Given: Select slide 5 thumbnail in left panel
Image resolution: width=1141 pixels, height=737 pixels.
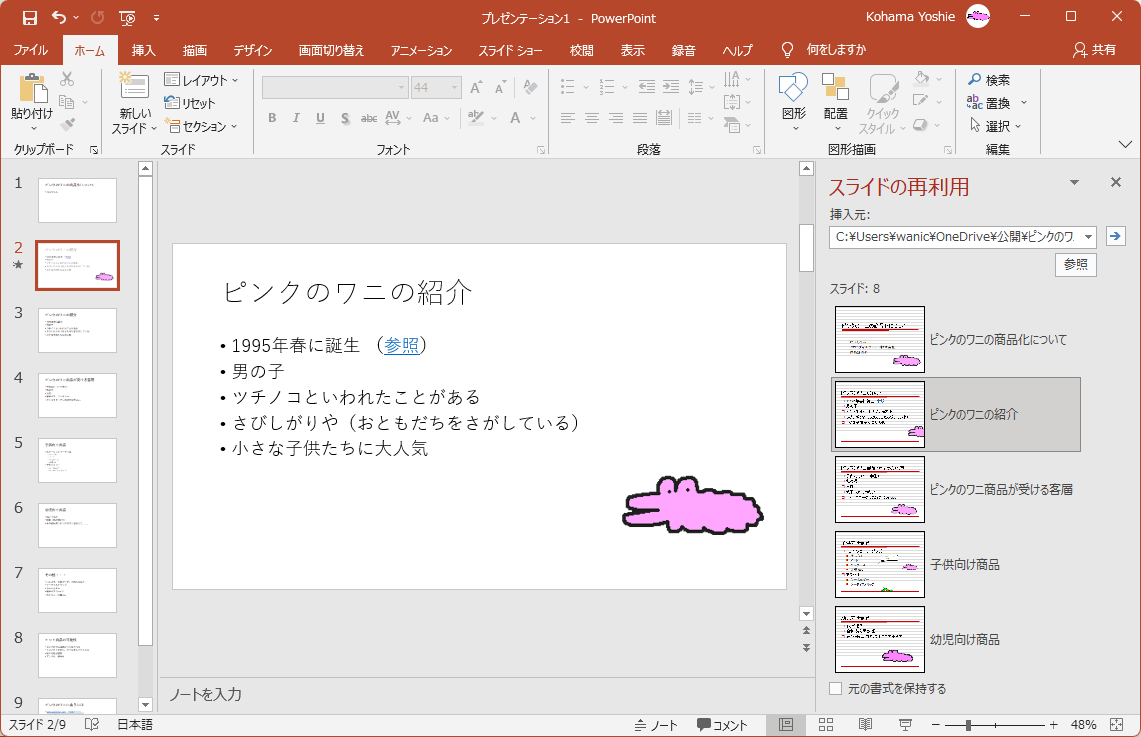Looking at the screenshot, I should (x=77, y=460).
